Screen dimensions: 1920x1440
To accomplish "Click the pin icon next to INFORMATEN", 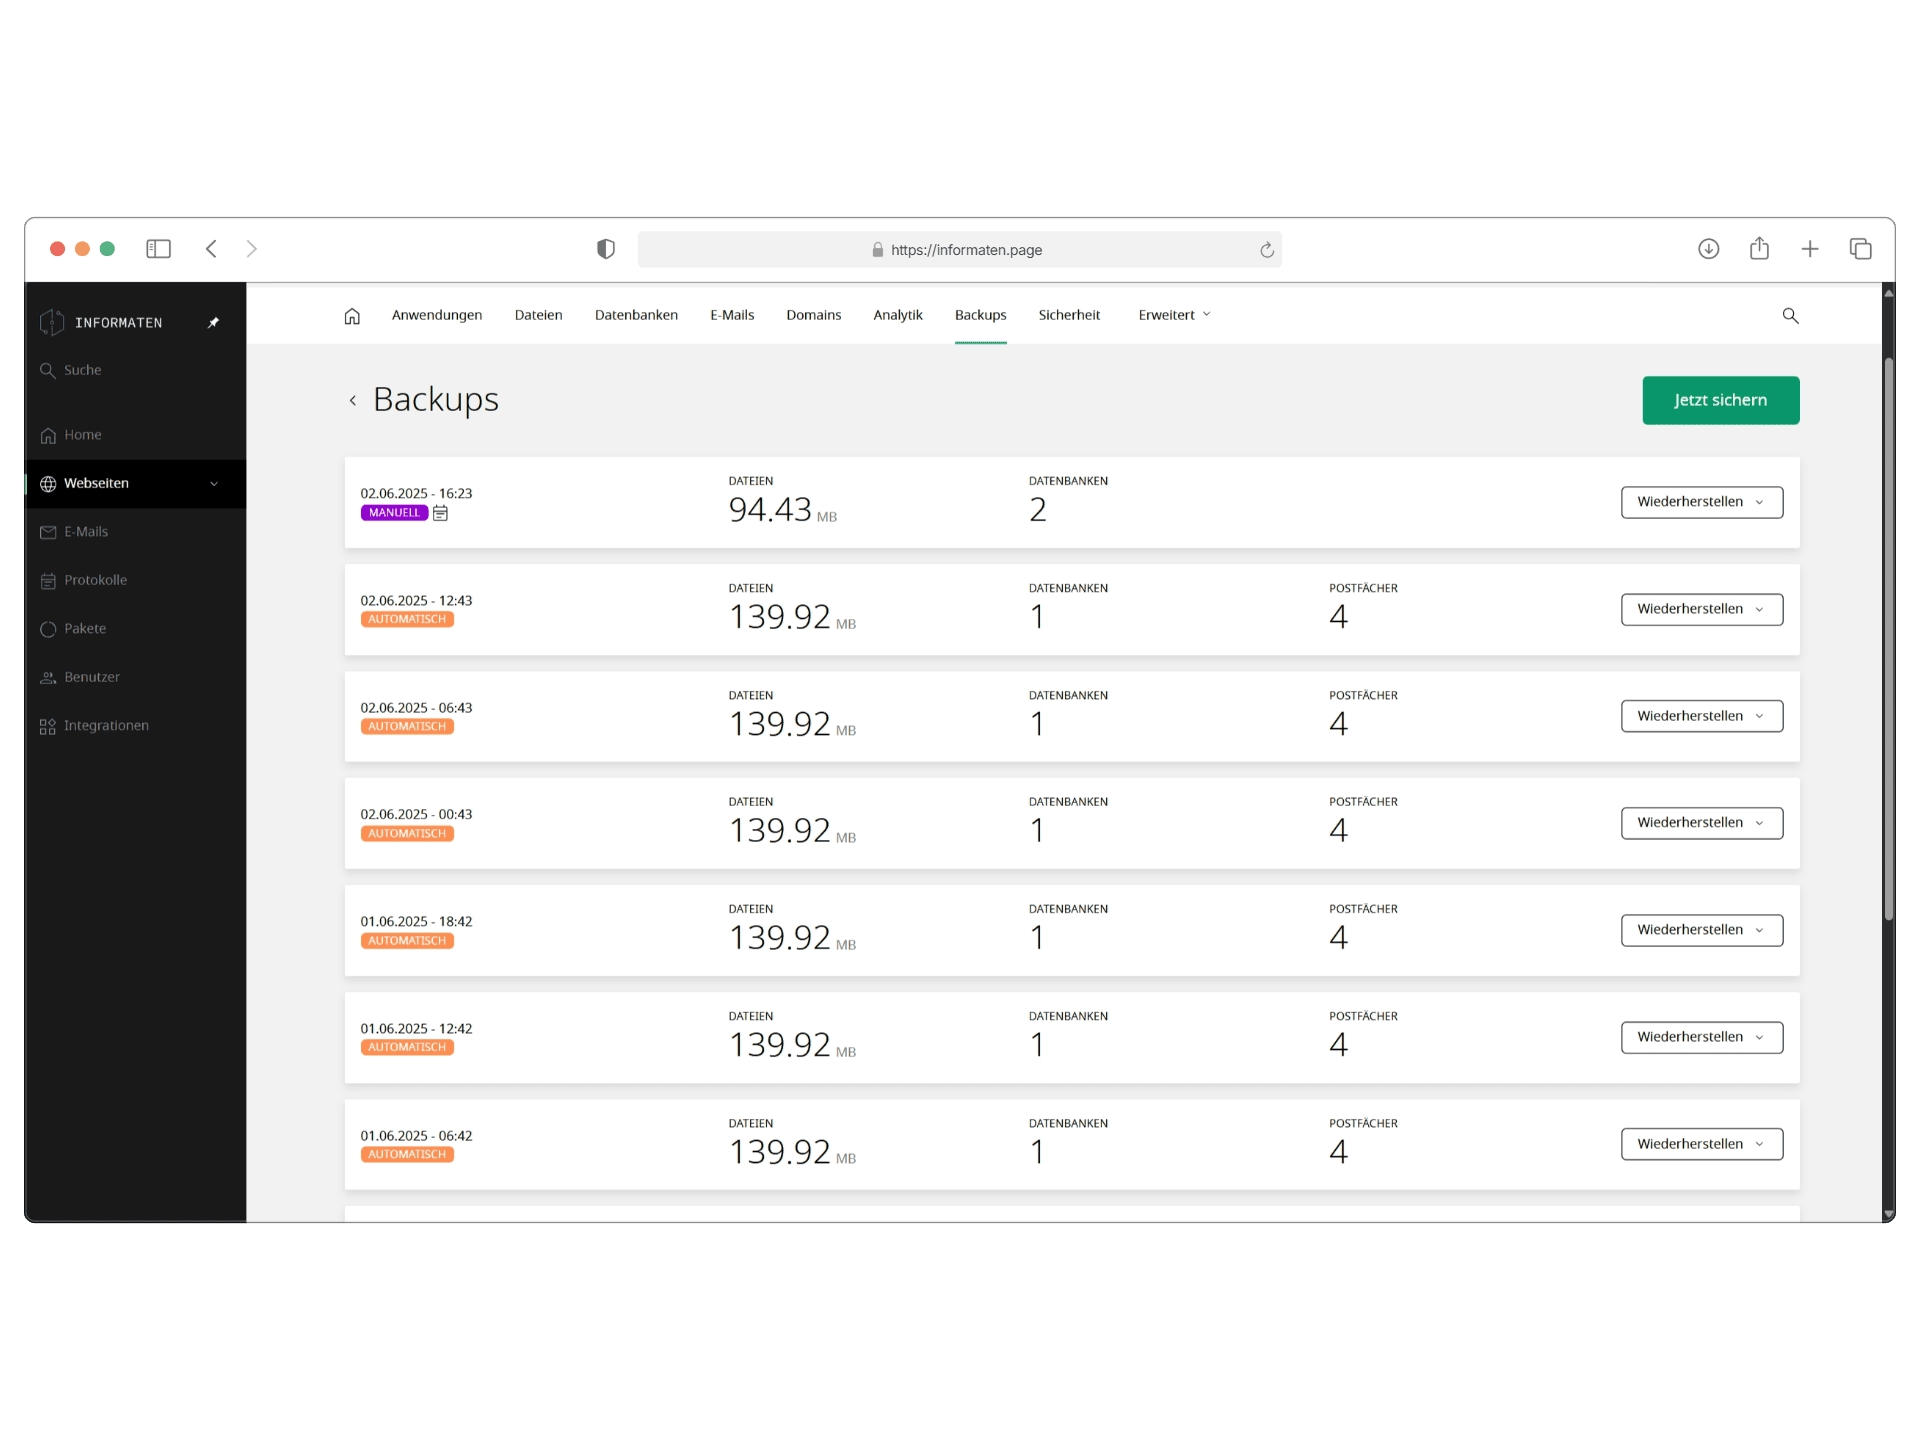I will click(x=213, y=322).
